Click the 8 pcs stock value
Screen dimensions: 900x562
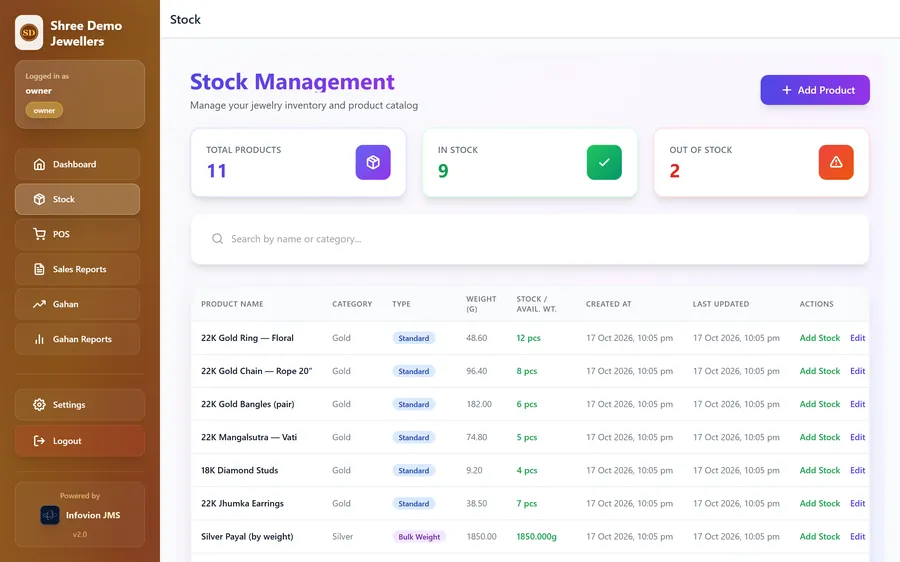[x=526, y=371]
